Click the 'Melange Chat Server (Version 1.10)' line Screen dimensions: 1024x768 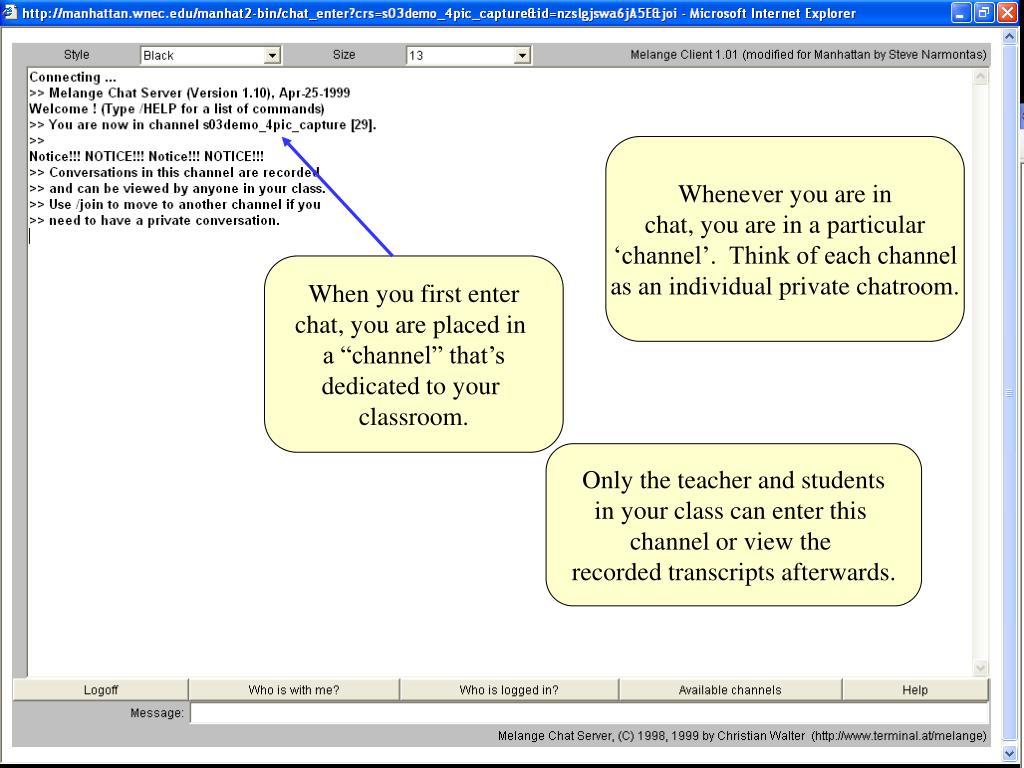(189, 93)
